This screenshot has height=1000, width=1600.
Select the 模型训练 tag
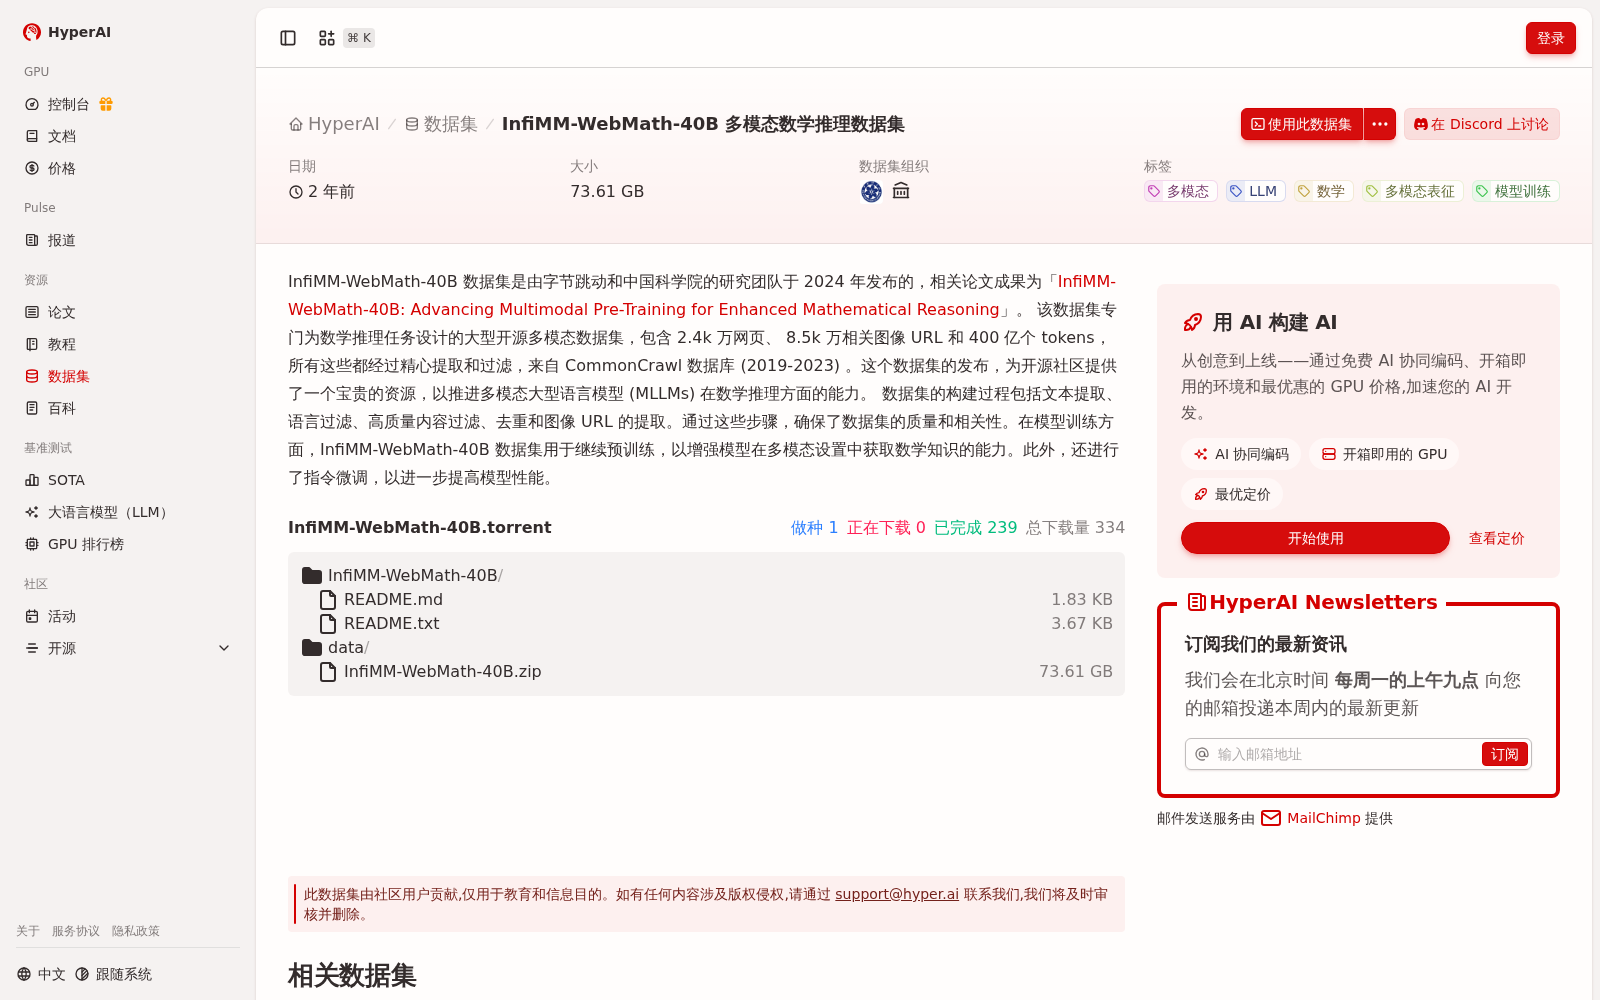(1515, 191)
